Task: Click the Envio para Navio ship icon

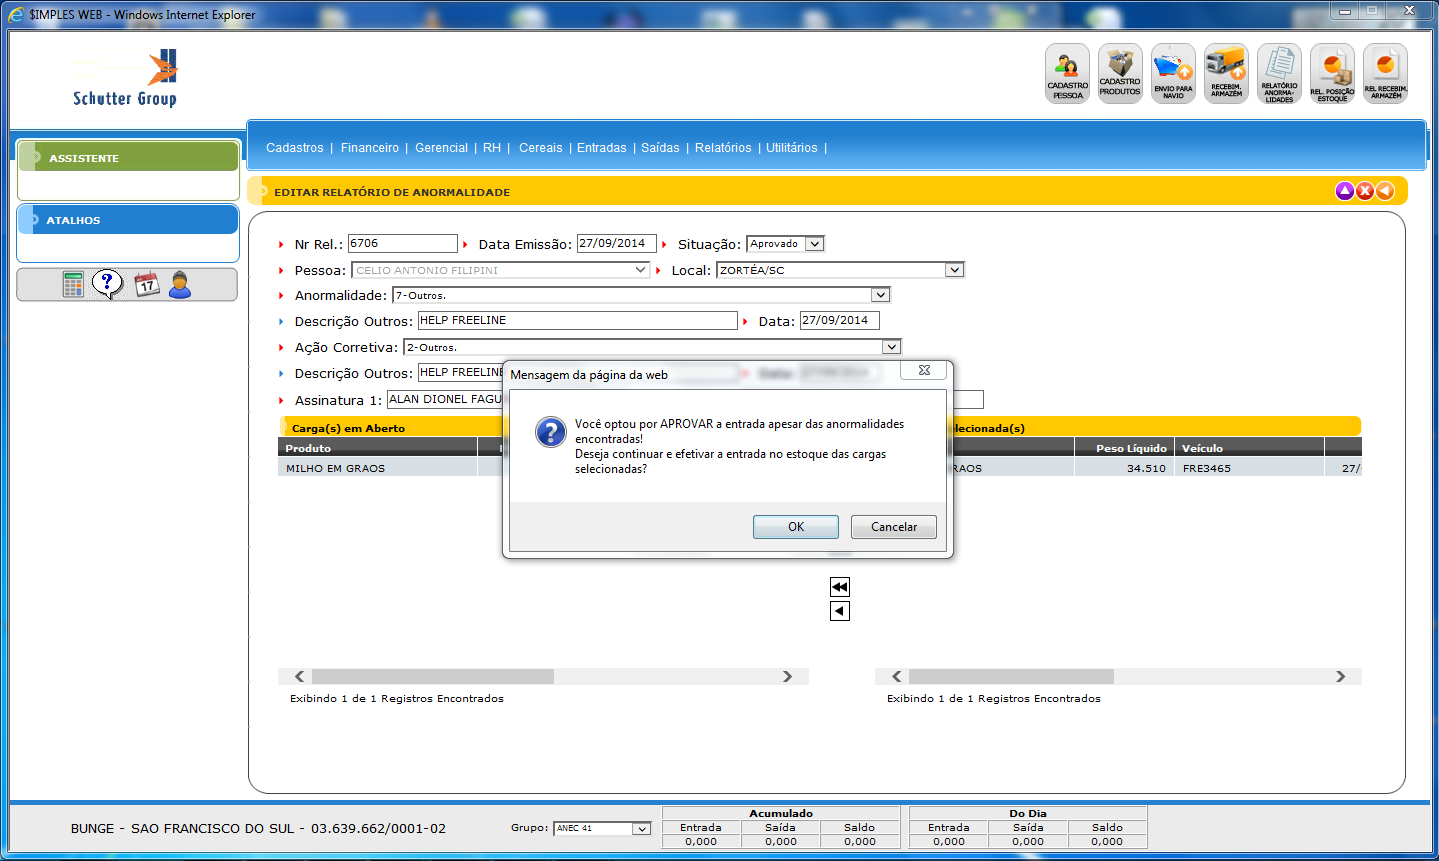Action: [x=1173, y=73]
